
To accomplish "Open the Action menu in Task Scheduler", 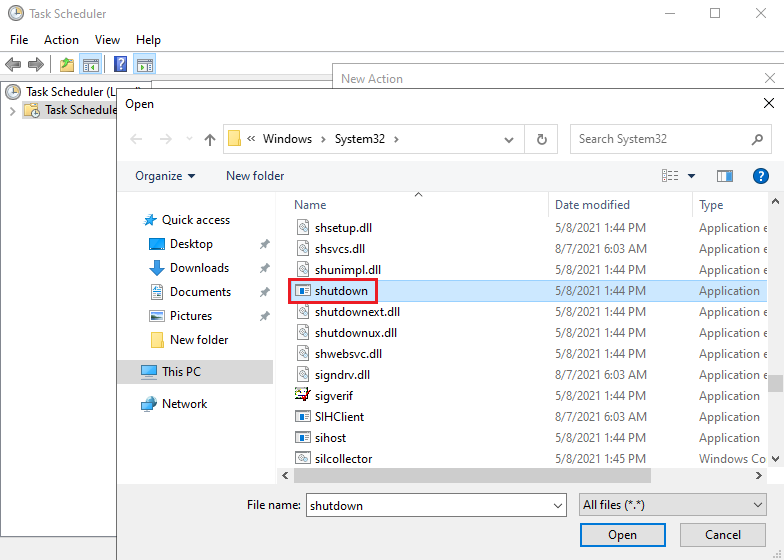I will [x=61, y=40].
